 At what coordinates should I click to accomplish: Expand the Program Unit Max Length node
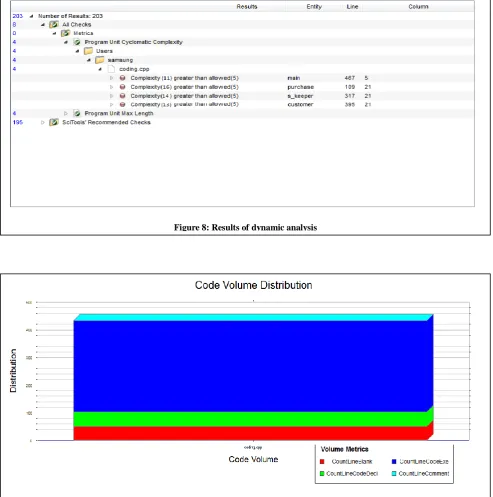pos(66,113)
